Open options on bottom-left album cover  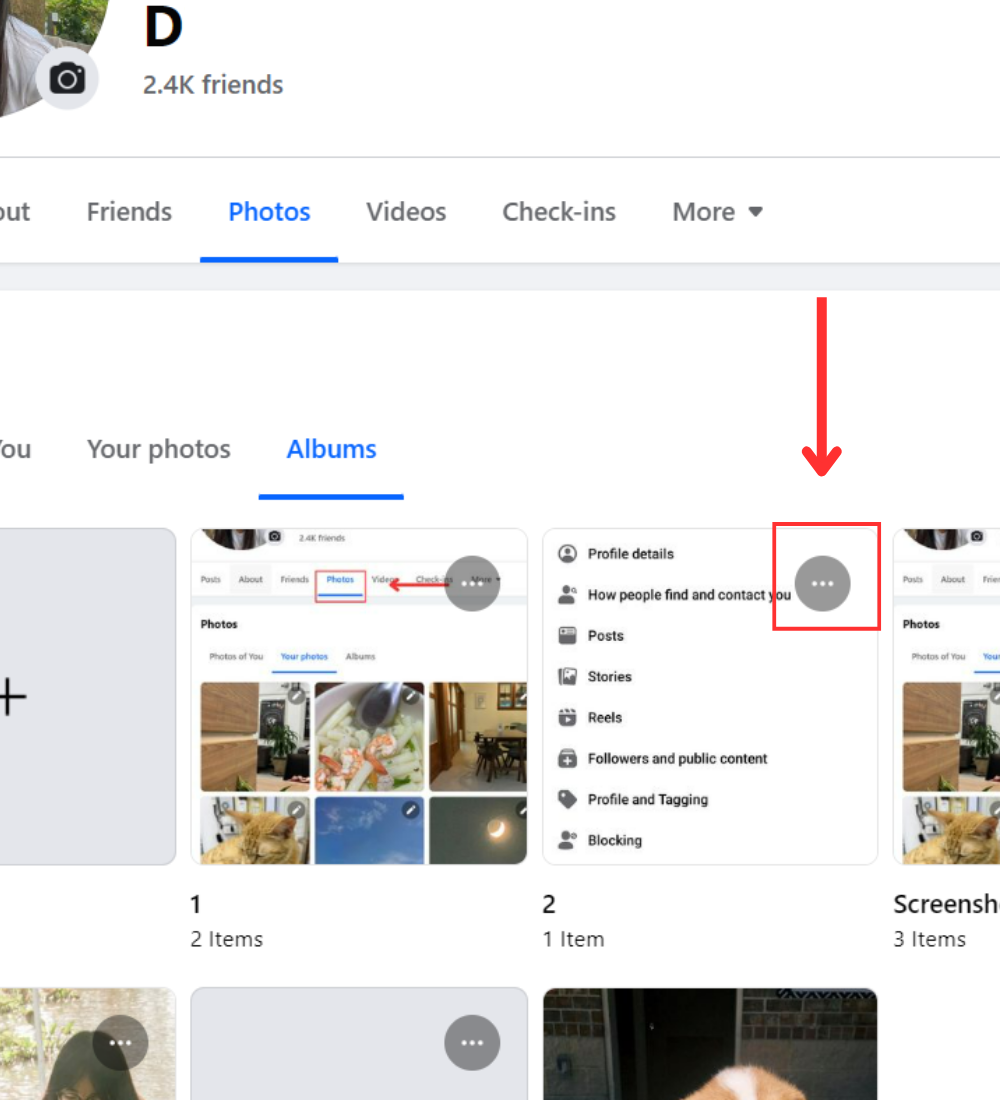tap(120, 1043)
